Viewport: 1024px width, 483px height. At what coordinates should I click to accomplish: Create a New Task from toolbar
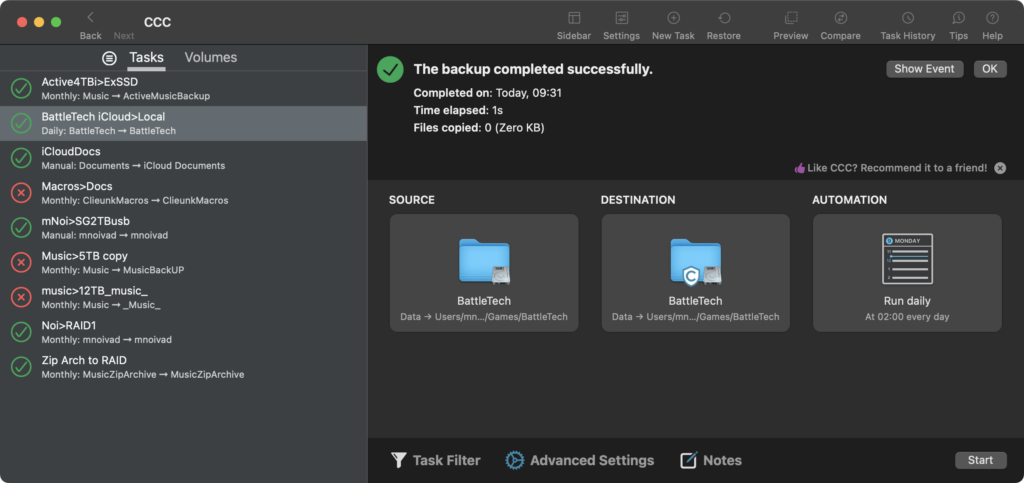click(x=673, y=19)
